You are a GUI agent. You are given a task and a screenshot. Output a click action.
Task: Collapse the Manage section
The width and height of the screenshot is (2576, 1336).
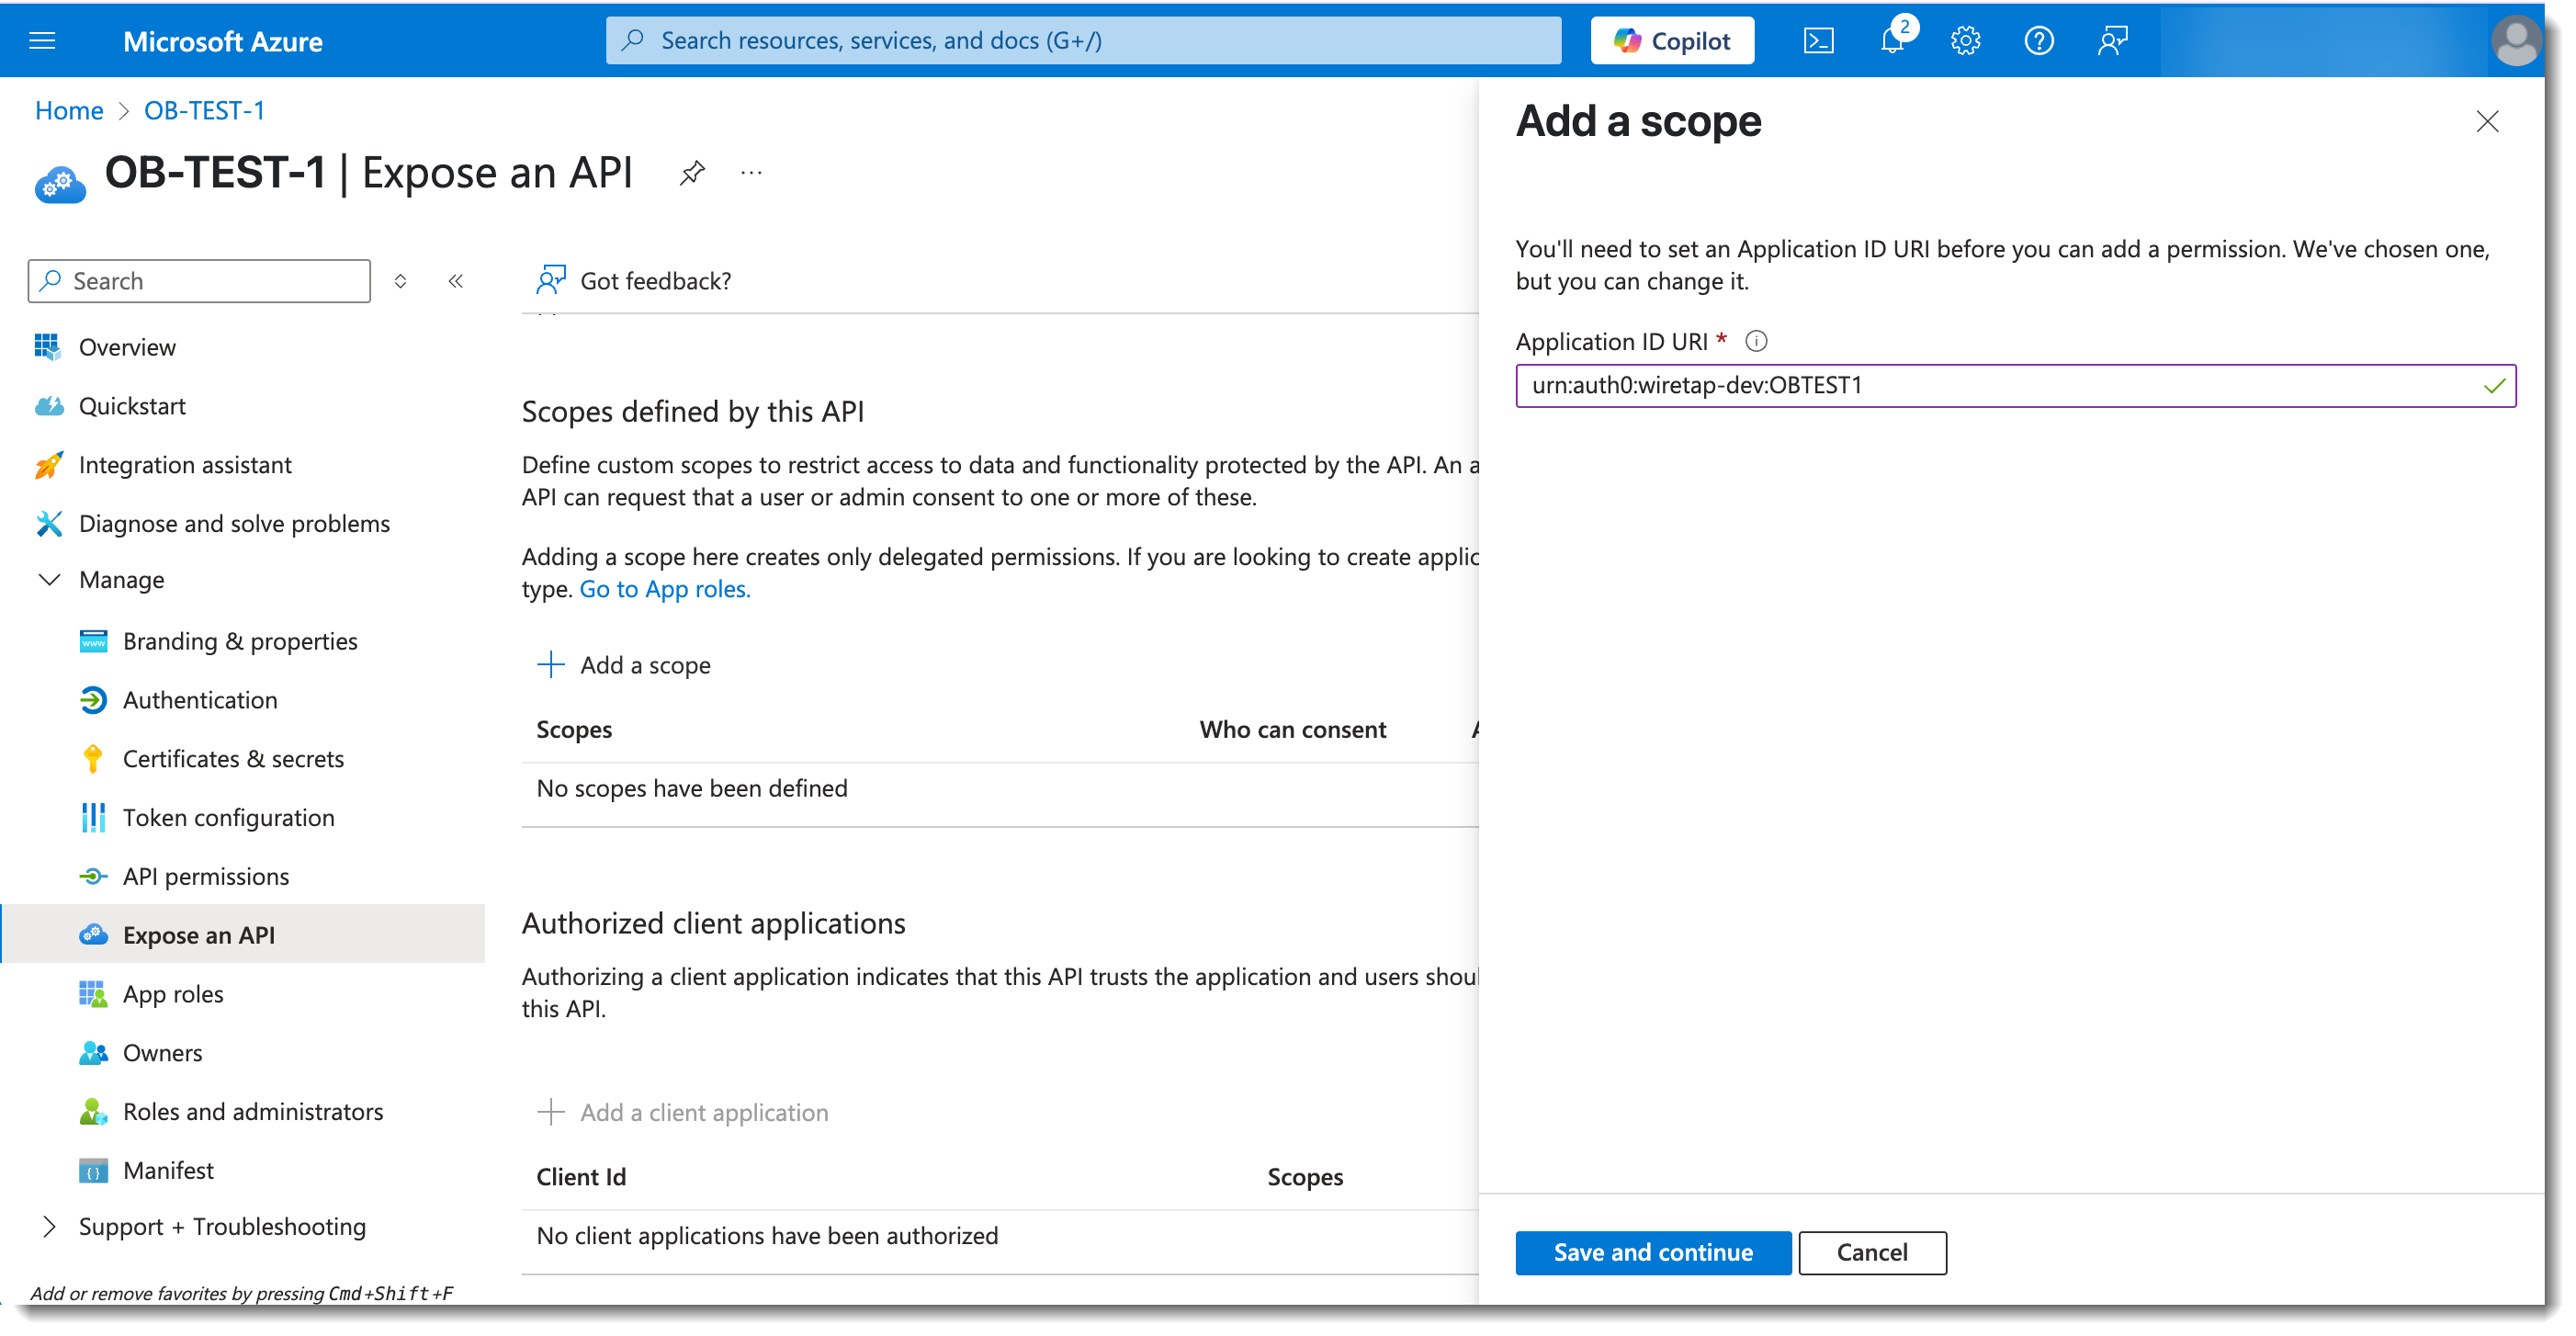(49, 580)
